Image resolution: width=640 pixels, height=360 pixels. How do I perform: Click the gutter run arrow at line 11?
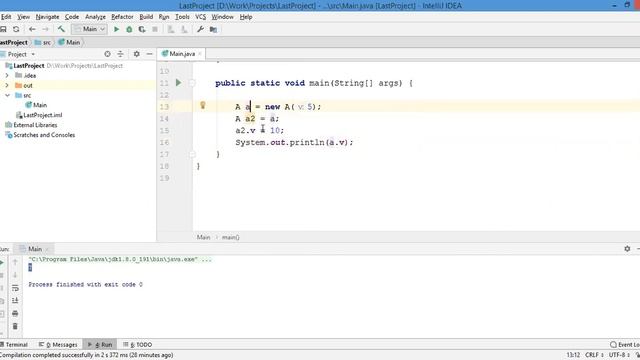coord(178,83)
